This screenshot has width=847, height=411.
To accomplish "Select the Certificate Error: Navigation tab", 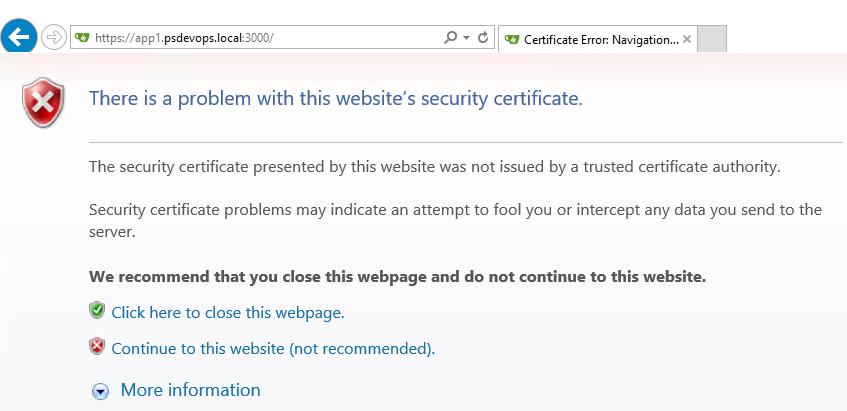I will click(597, 39).
